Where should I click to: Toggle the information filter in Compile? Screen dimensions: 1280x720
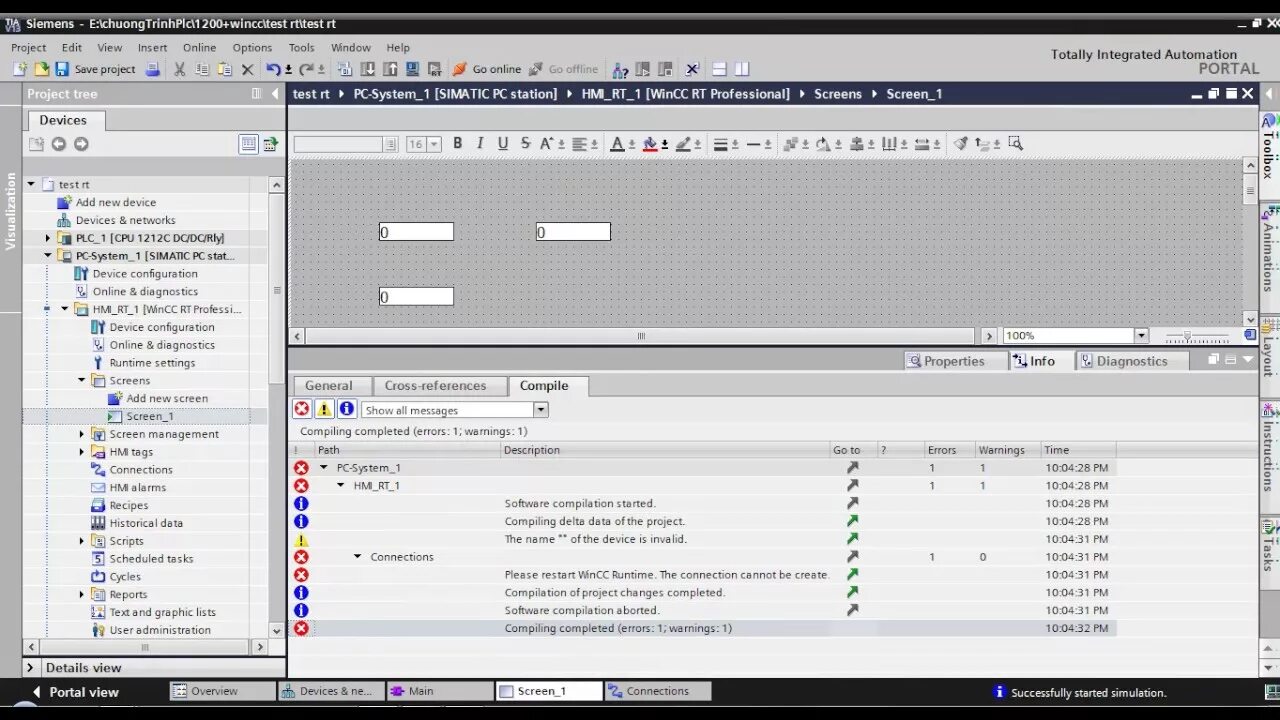[x=347, y=409]
